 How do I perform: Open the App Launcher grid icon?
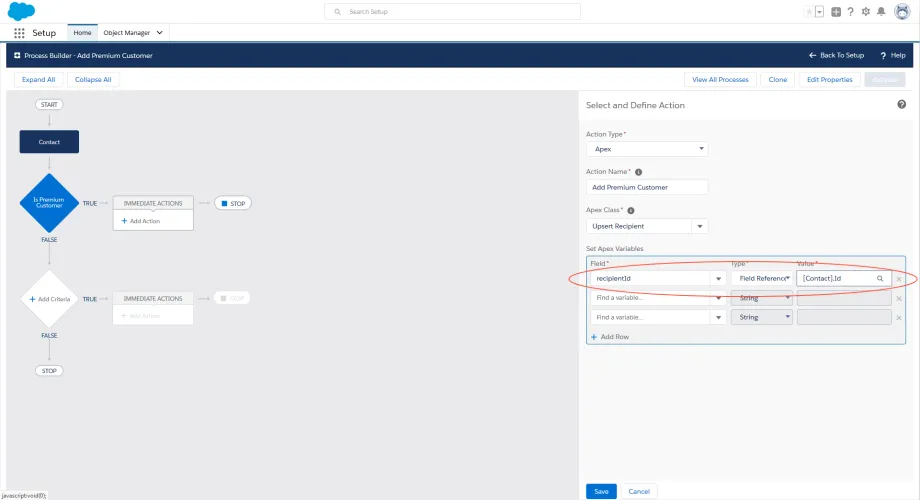point(19,33)
